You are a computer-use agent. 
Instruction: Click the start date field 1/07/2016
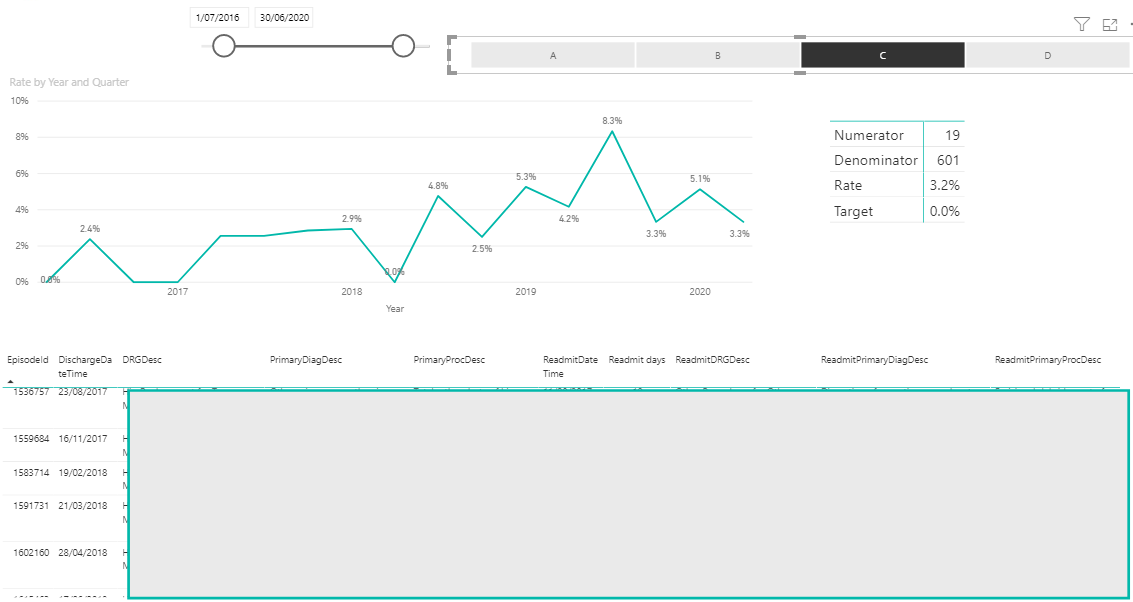[x=220, y=18]
